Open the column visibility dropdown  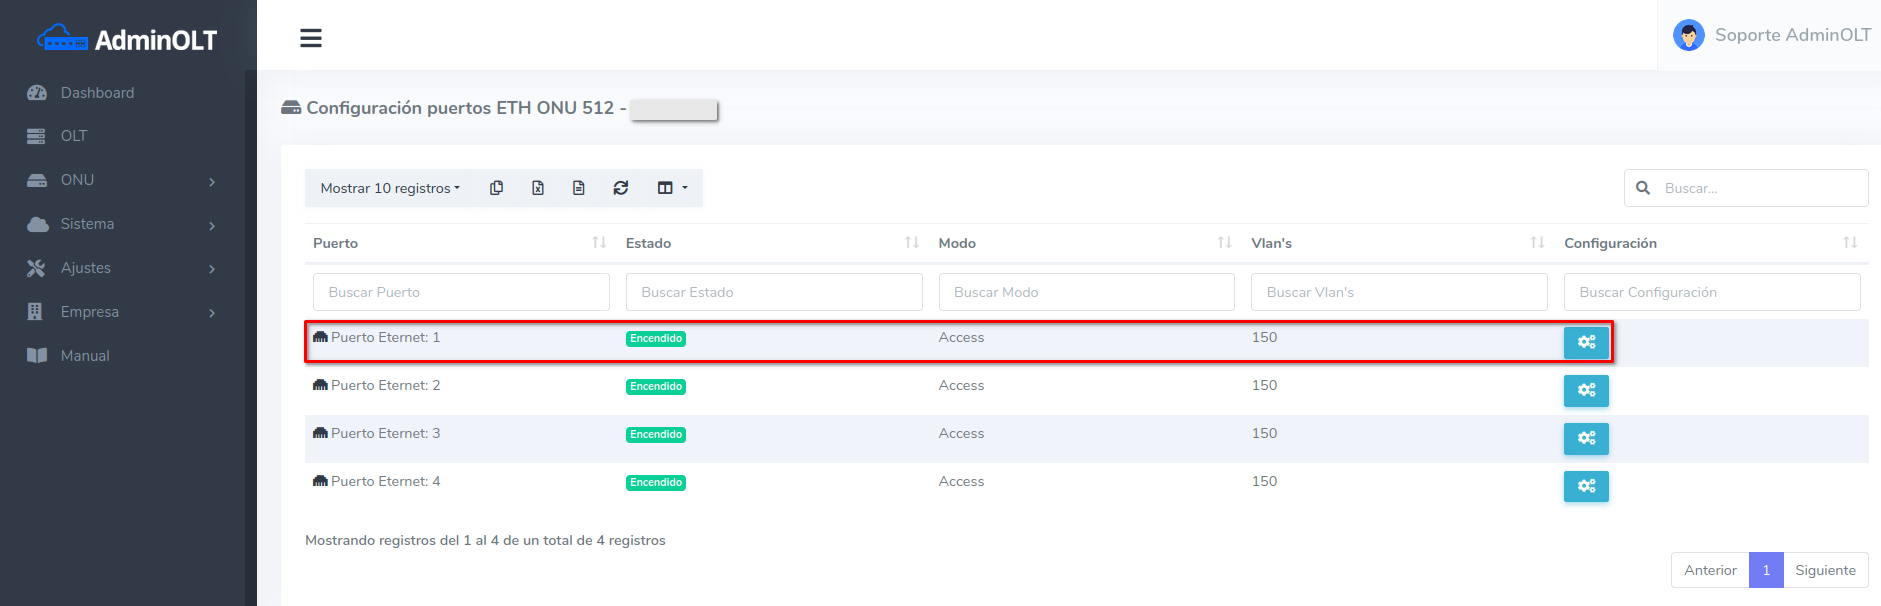(x=672, y=188)
